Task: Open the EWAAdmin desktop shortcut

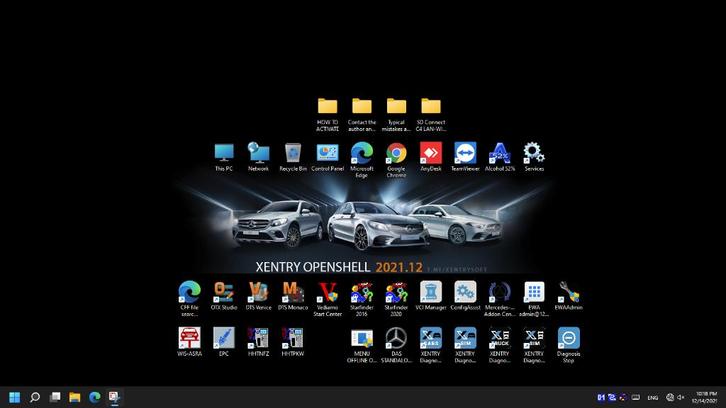Action: [x=568, y=291]
